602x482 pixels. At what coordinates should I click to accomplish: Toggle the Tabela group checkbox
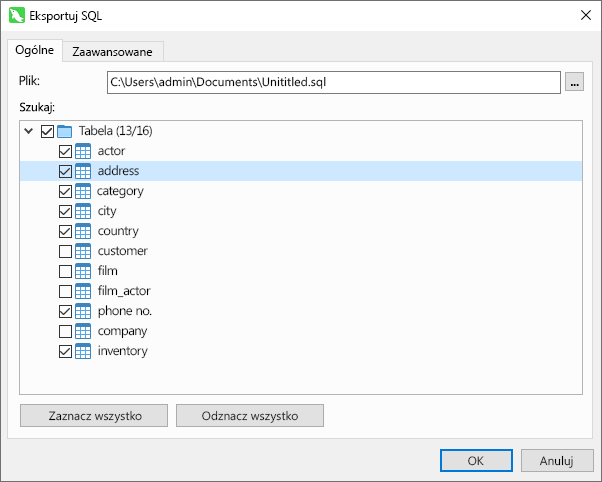47,131
